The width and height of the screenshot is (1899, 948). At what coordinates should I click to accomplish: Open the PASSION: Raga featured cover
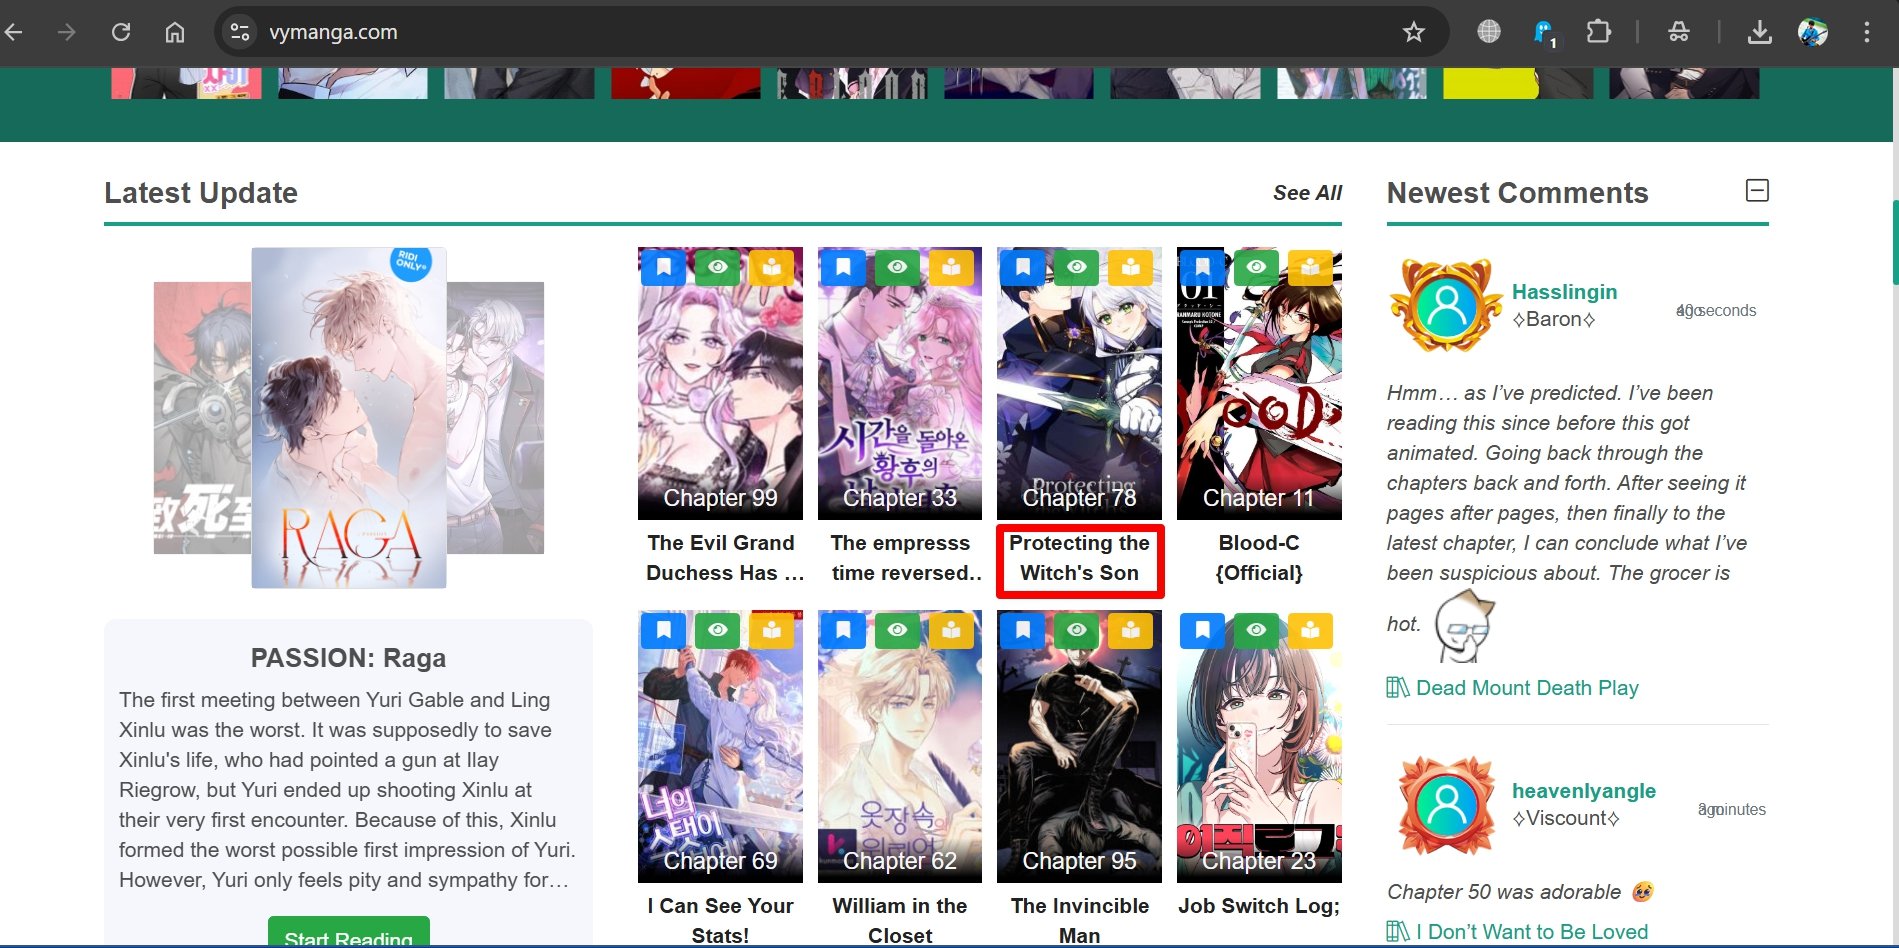(x=349, y=418)
